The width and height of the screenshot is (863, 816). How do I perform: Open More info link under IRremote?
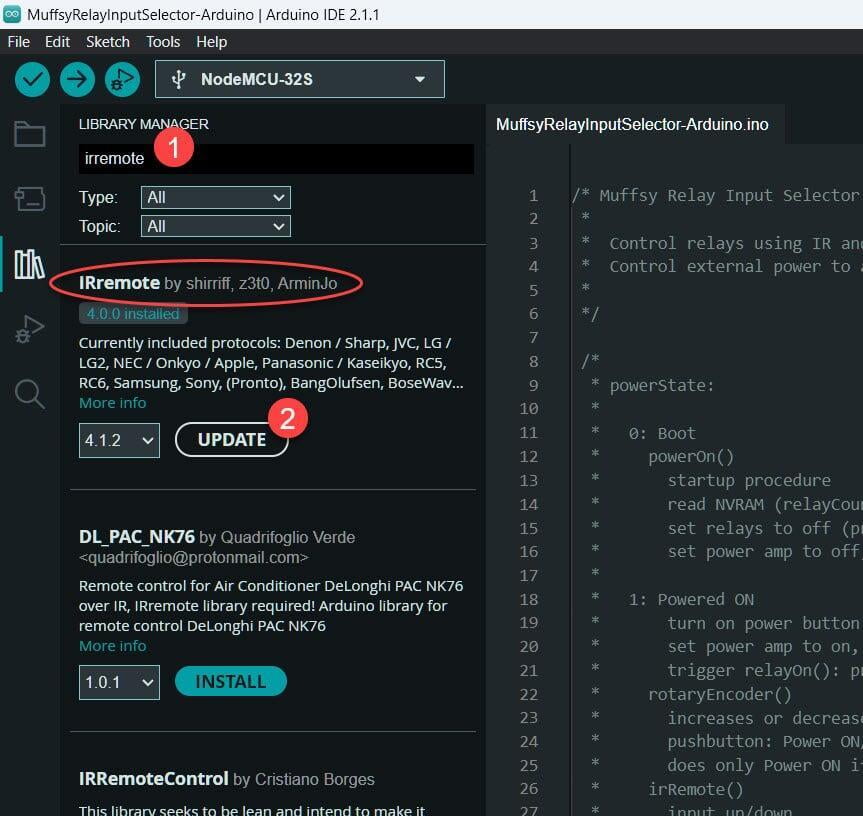point(113,403)
